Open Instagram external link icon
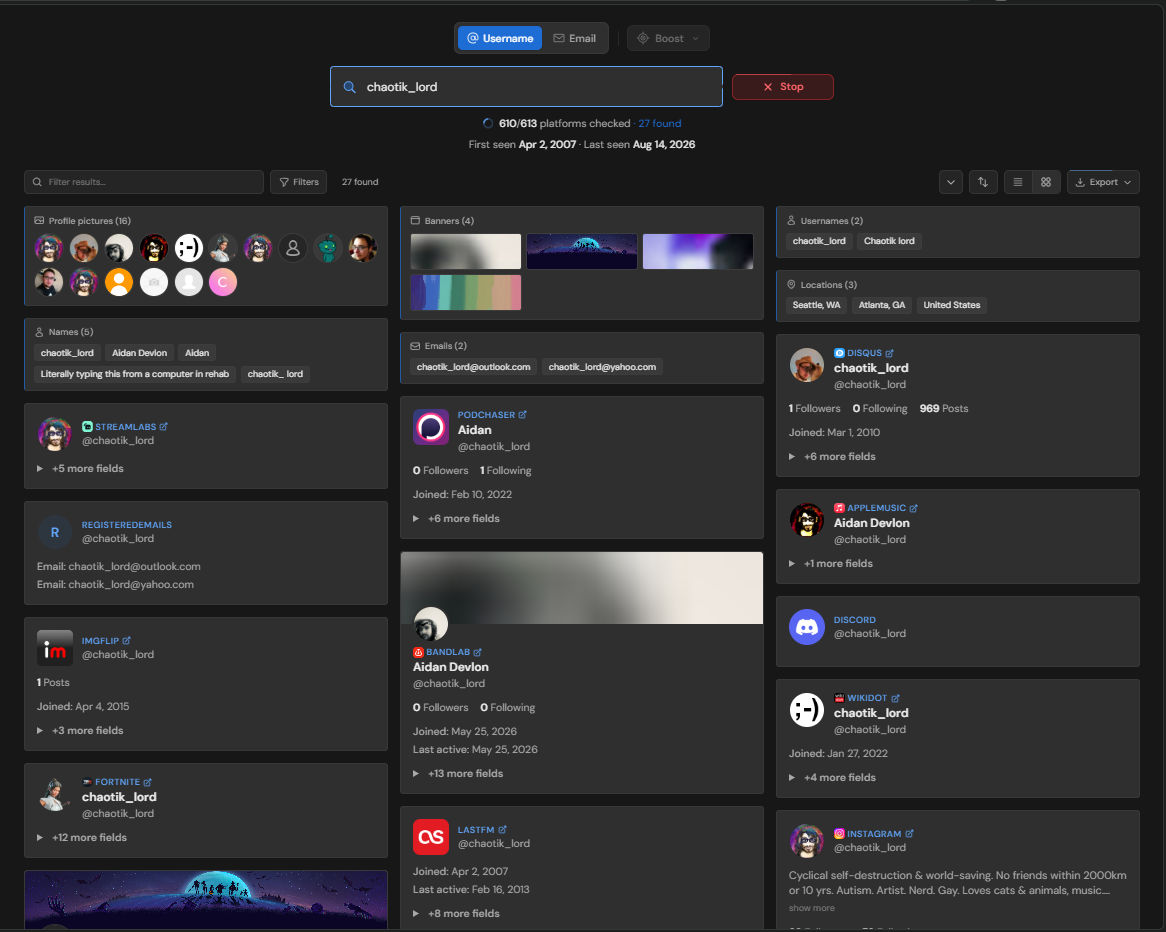This screenshot has height=932, width=1166. 909,834
